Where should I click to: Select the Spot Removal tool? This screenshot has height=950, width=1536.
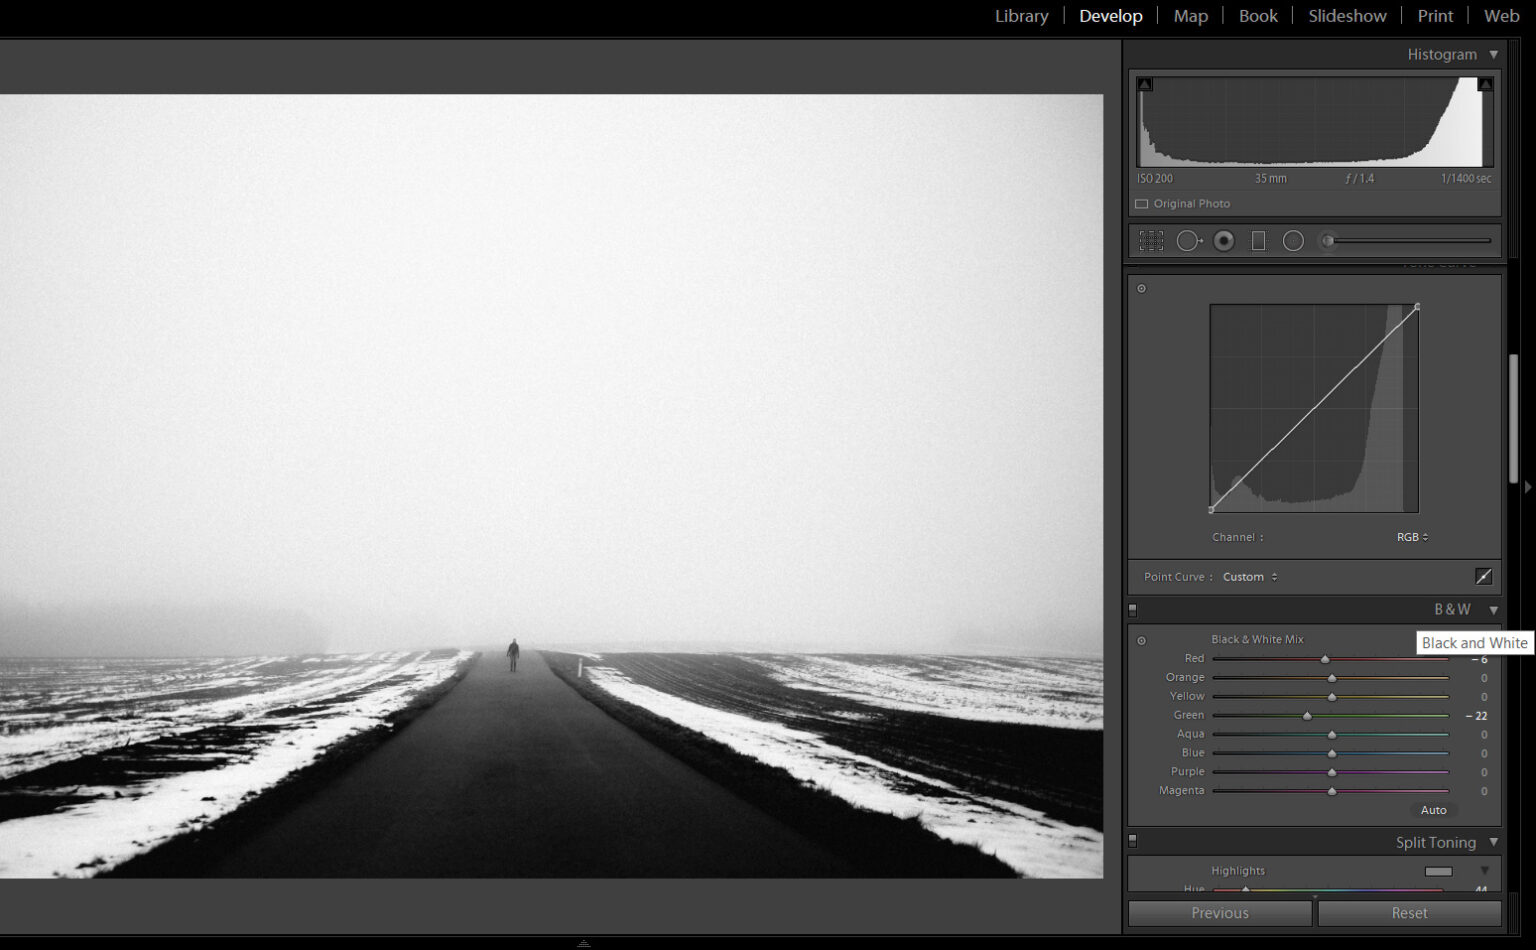tap(1190, 240)
